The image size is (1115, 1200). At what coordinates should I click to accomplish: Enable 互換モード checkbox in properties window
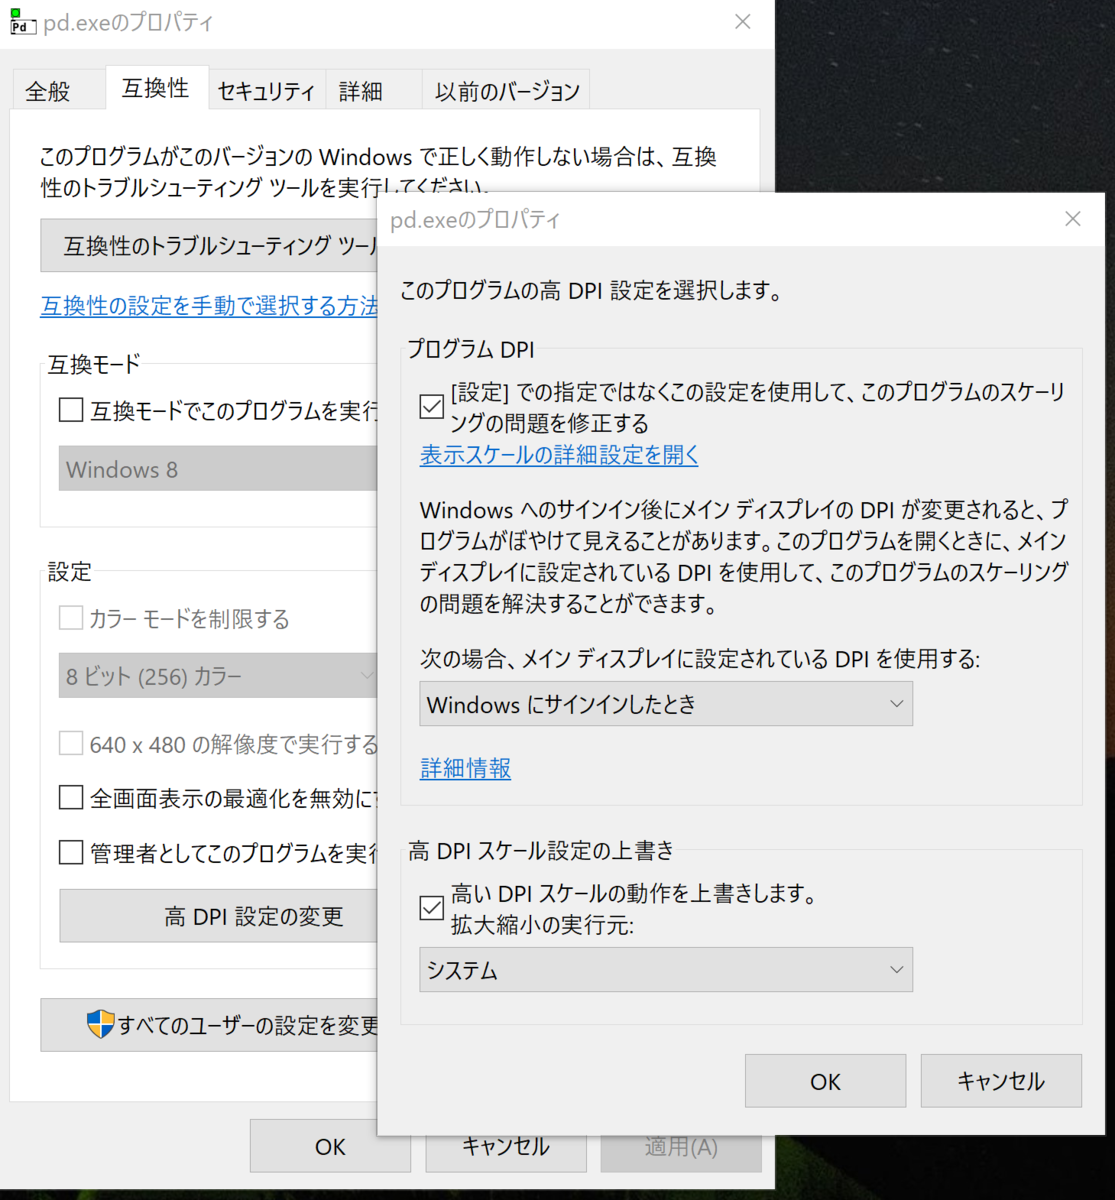71,410
